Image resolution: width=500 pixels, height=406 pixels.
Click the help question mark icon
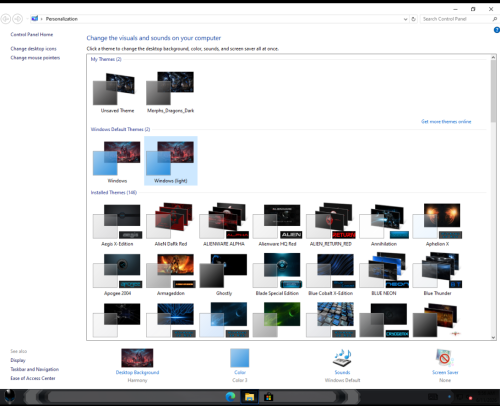[496, 30]
